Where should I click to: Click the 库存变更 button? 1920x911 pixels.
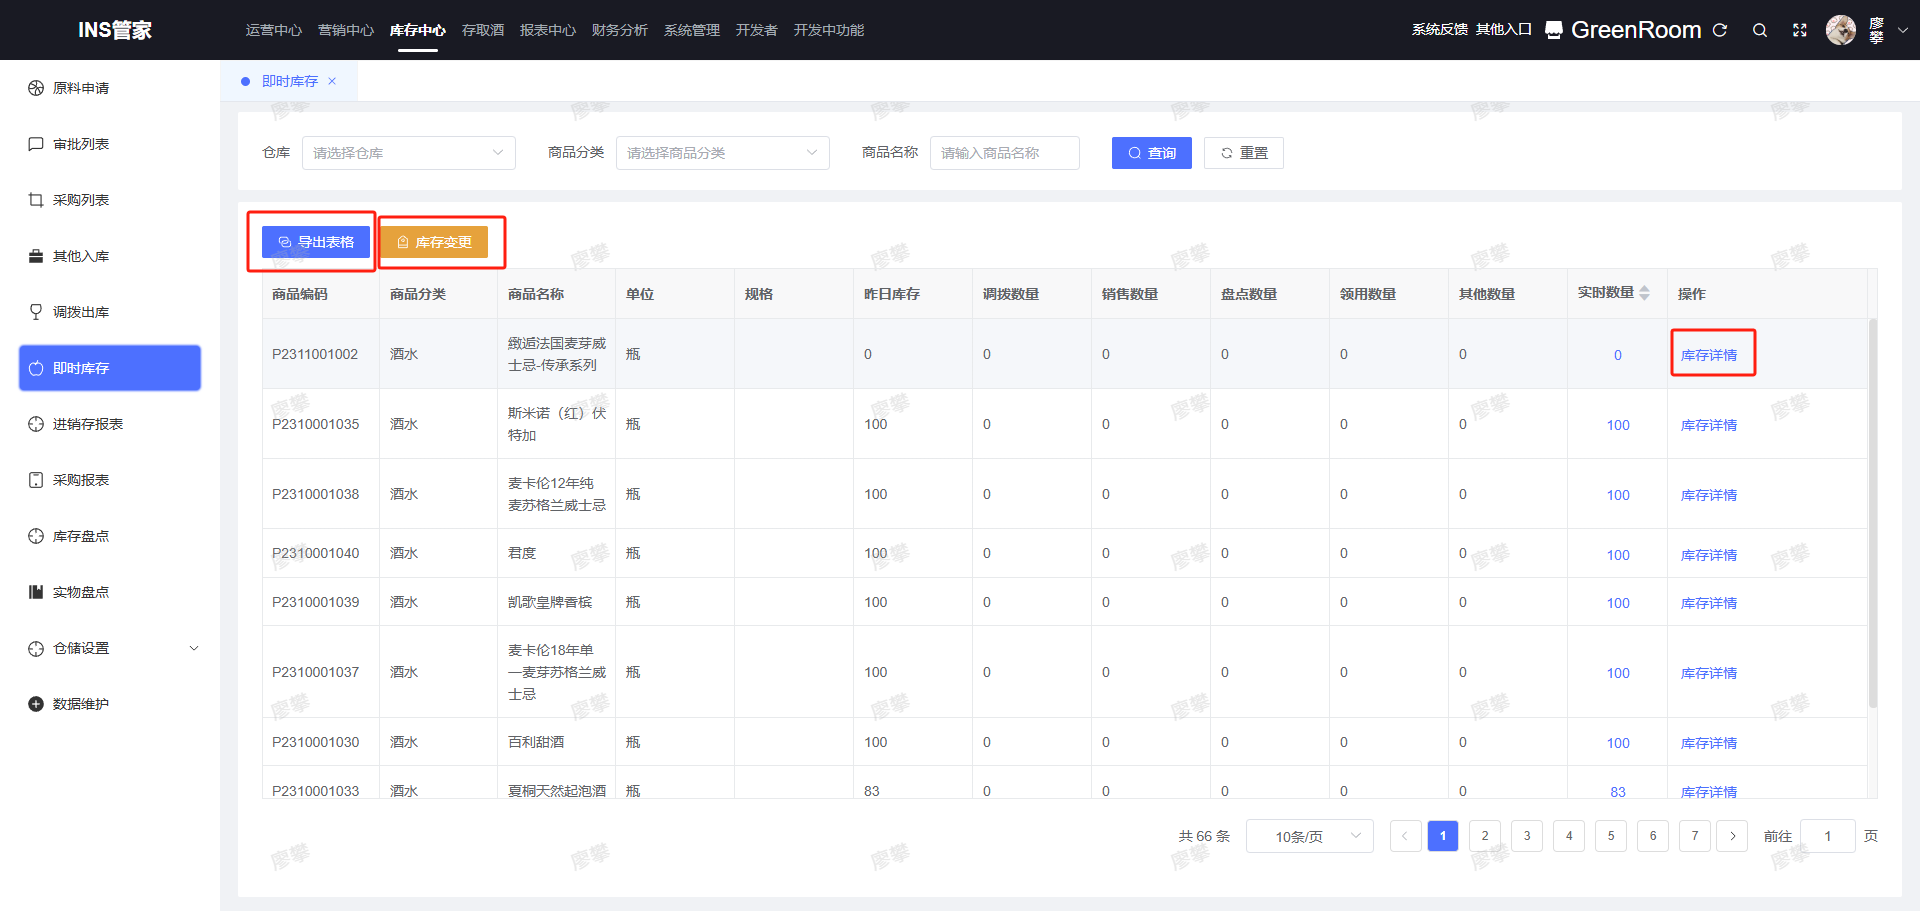(x=434, y=242)
